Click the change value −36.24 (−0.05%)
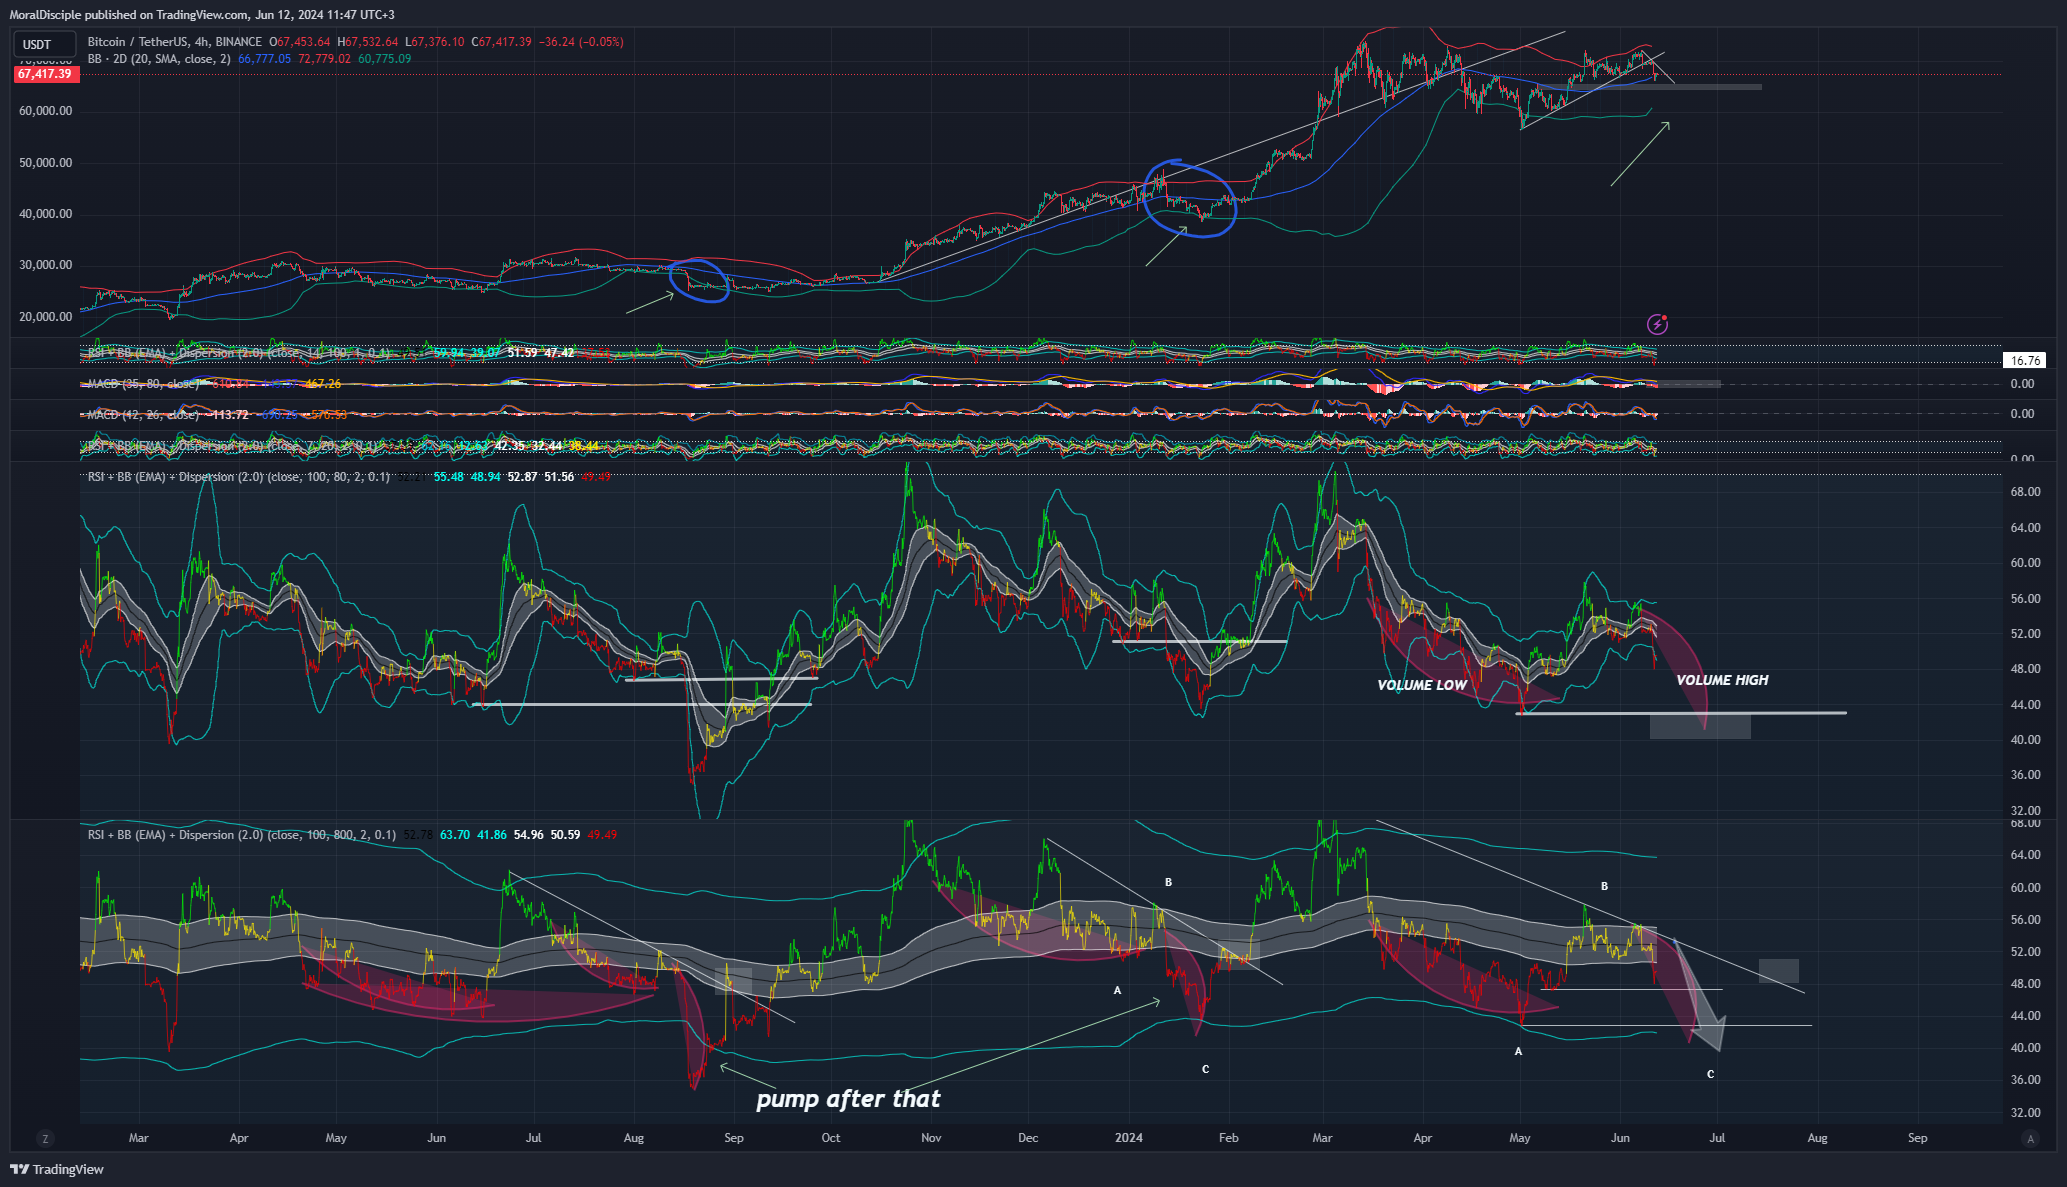Screen dimensions: 2067x1187 point(581,42)
